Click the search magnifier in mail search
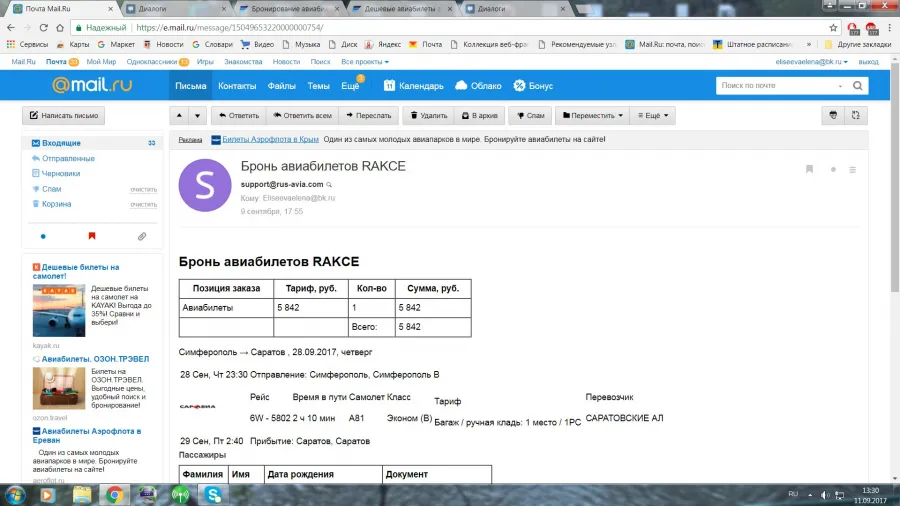Screen dimensions: 900x506 point(858,85)
